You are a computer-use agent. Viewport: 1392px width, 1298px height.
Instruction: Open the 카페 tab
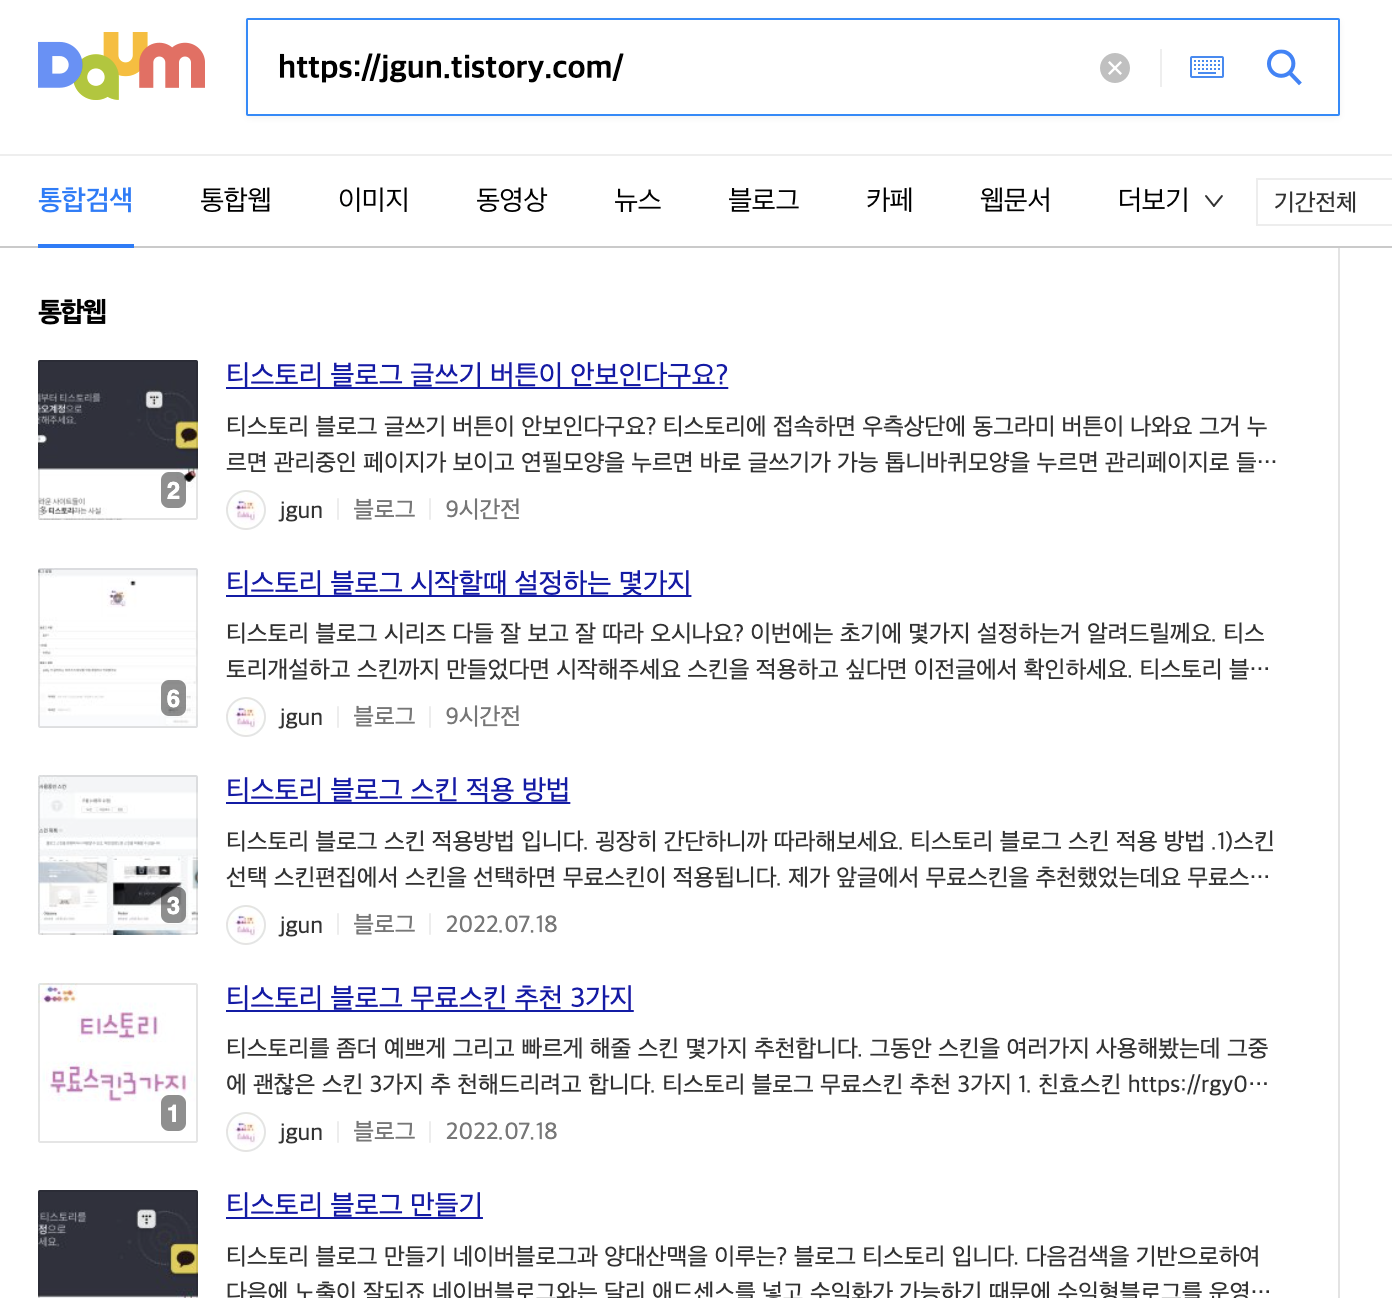coord(890,200)
